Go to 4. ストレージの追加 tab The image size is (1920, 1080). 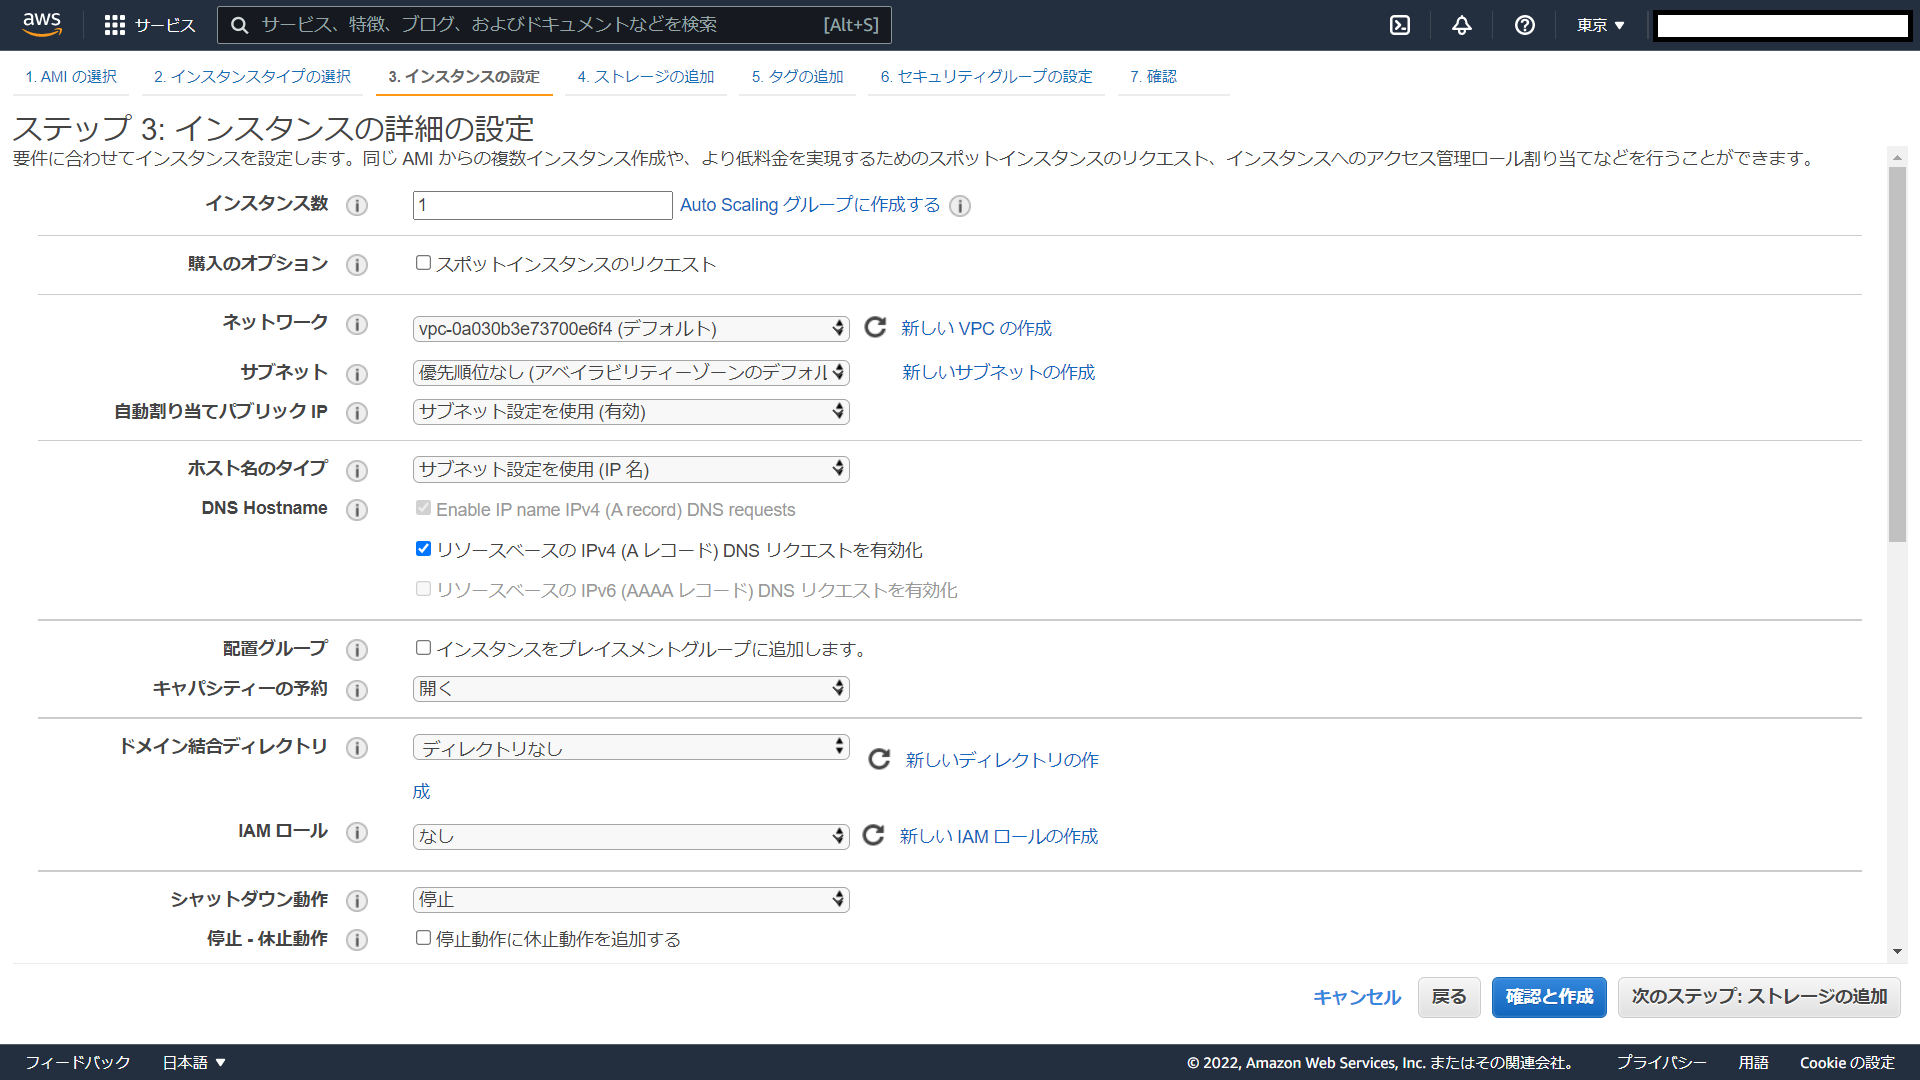point(645,77)
